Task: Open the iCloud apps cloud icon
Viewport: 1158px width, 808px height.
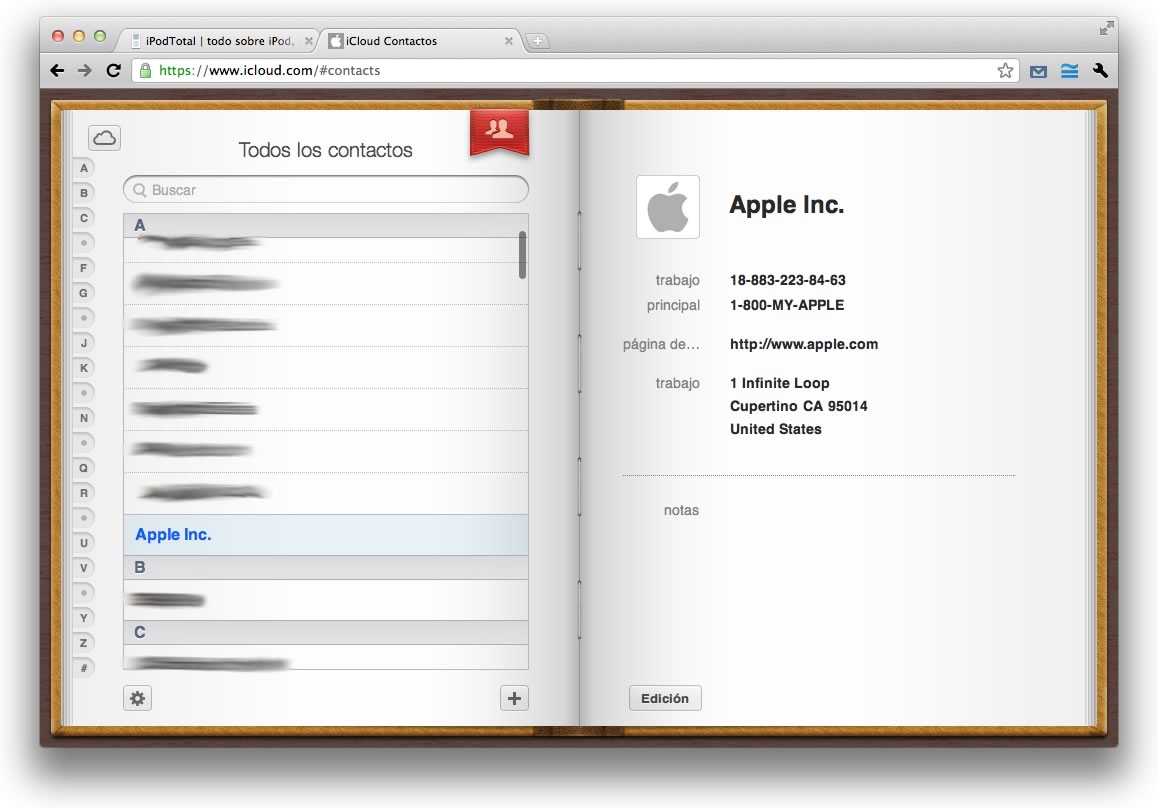Action: 104,137
